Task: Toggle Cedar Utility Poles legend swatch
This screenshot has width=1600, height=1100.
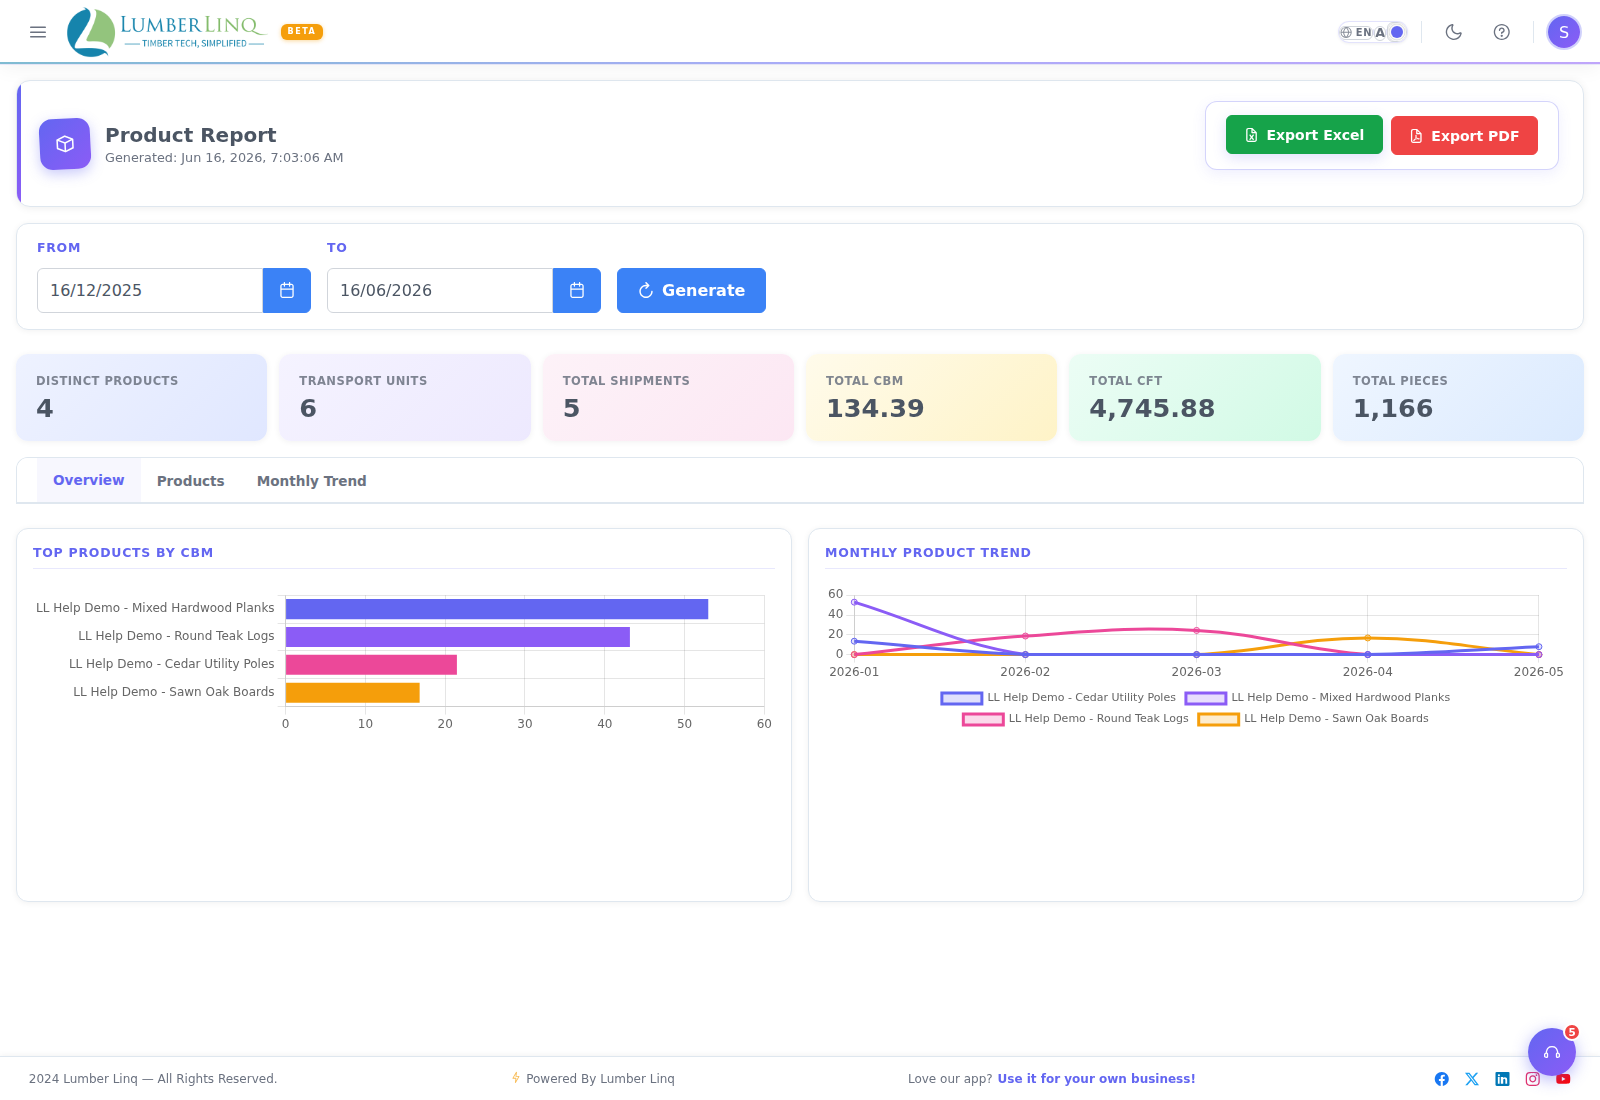Action: click(x=961, y=698)
